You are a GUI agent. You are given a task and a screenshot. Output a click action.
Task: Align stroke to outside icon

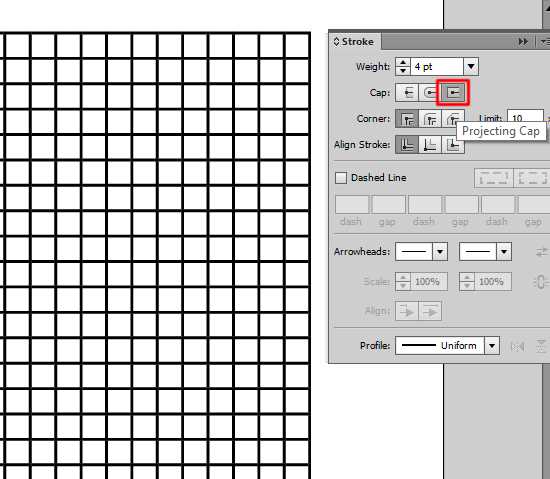(x=453, y=144)
